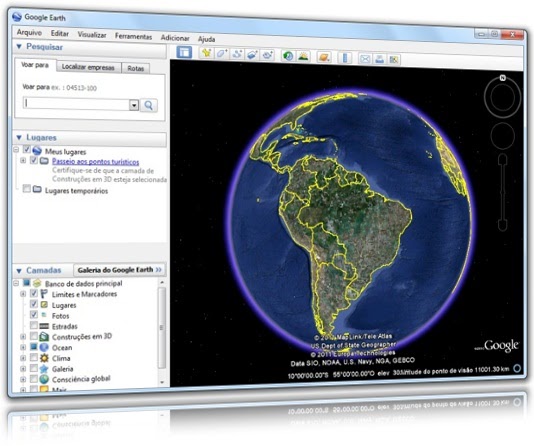Enable the Construções em 3D checkbox
Viewport: 534px width, 446px height.
(x=34, y=336)
